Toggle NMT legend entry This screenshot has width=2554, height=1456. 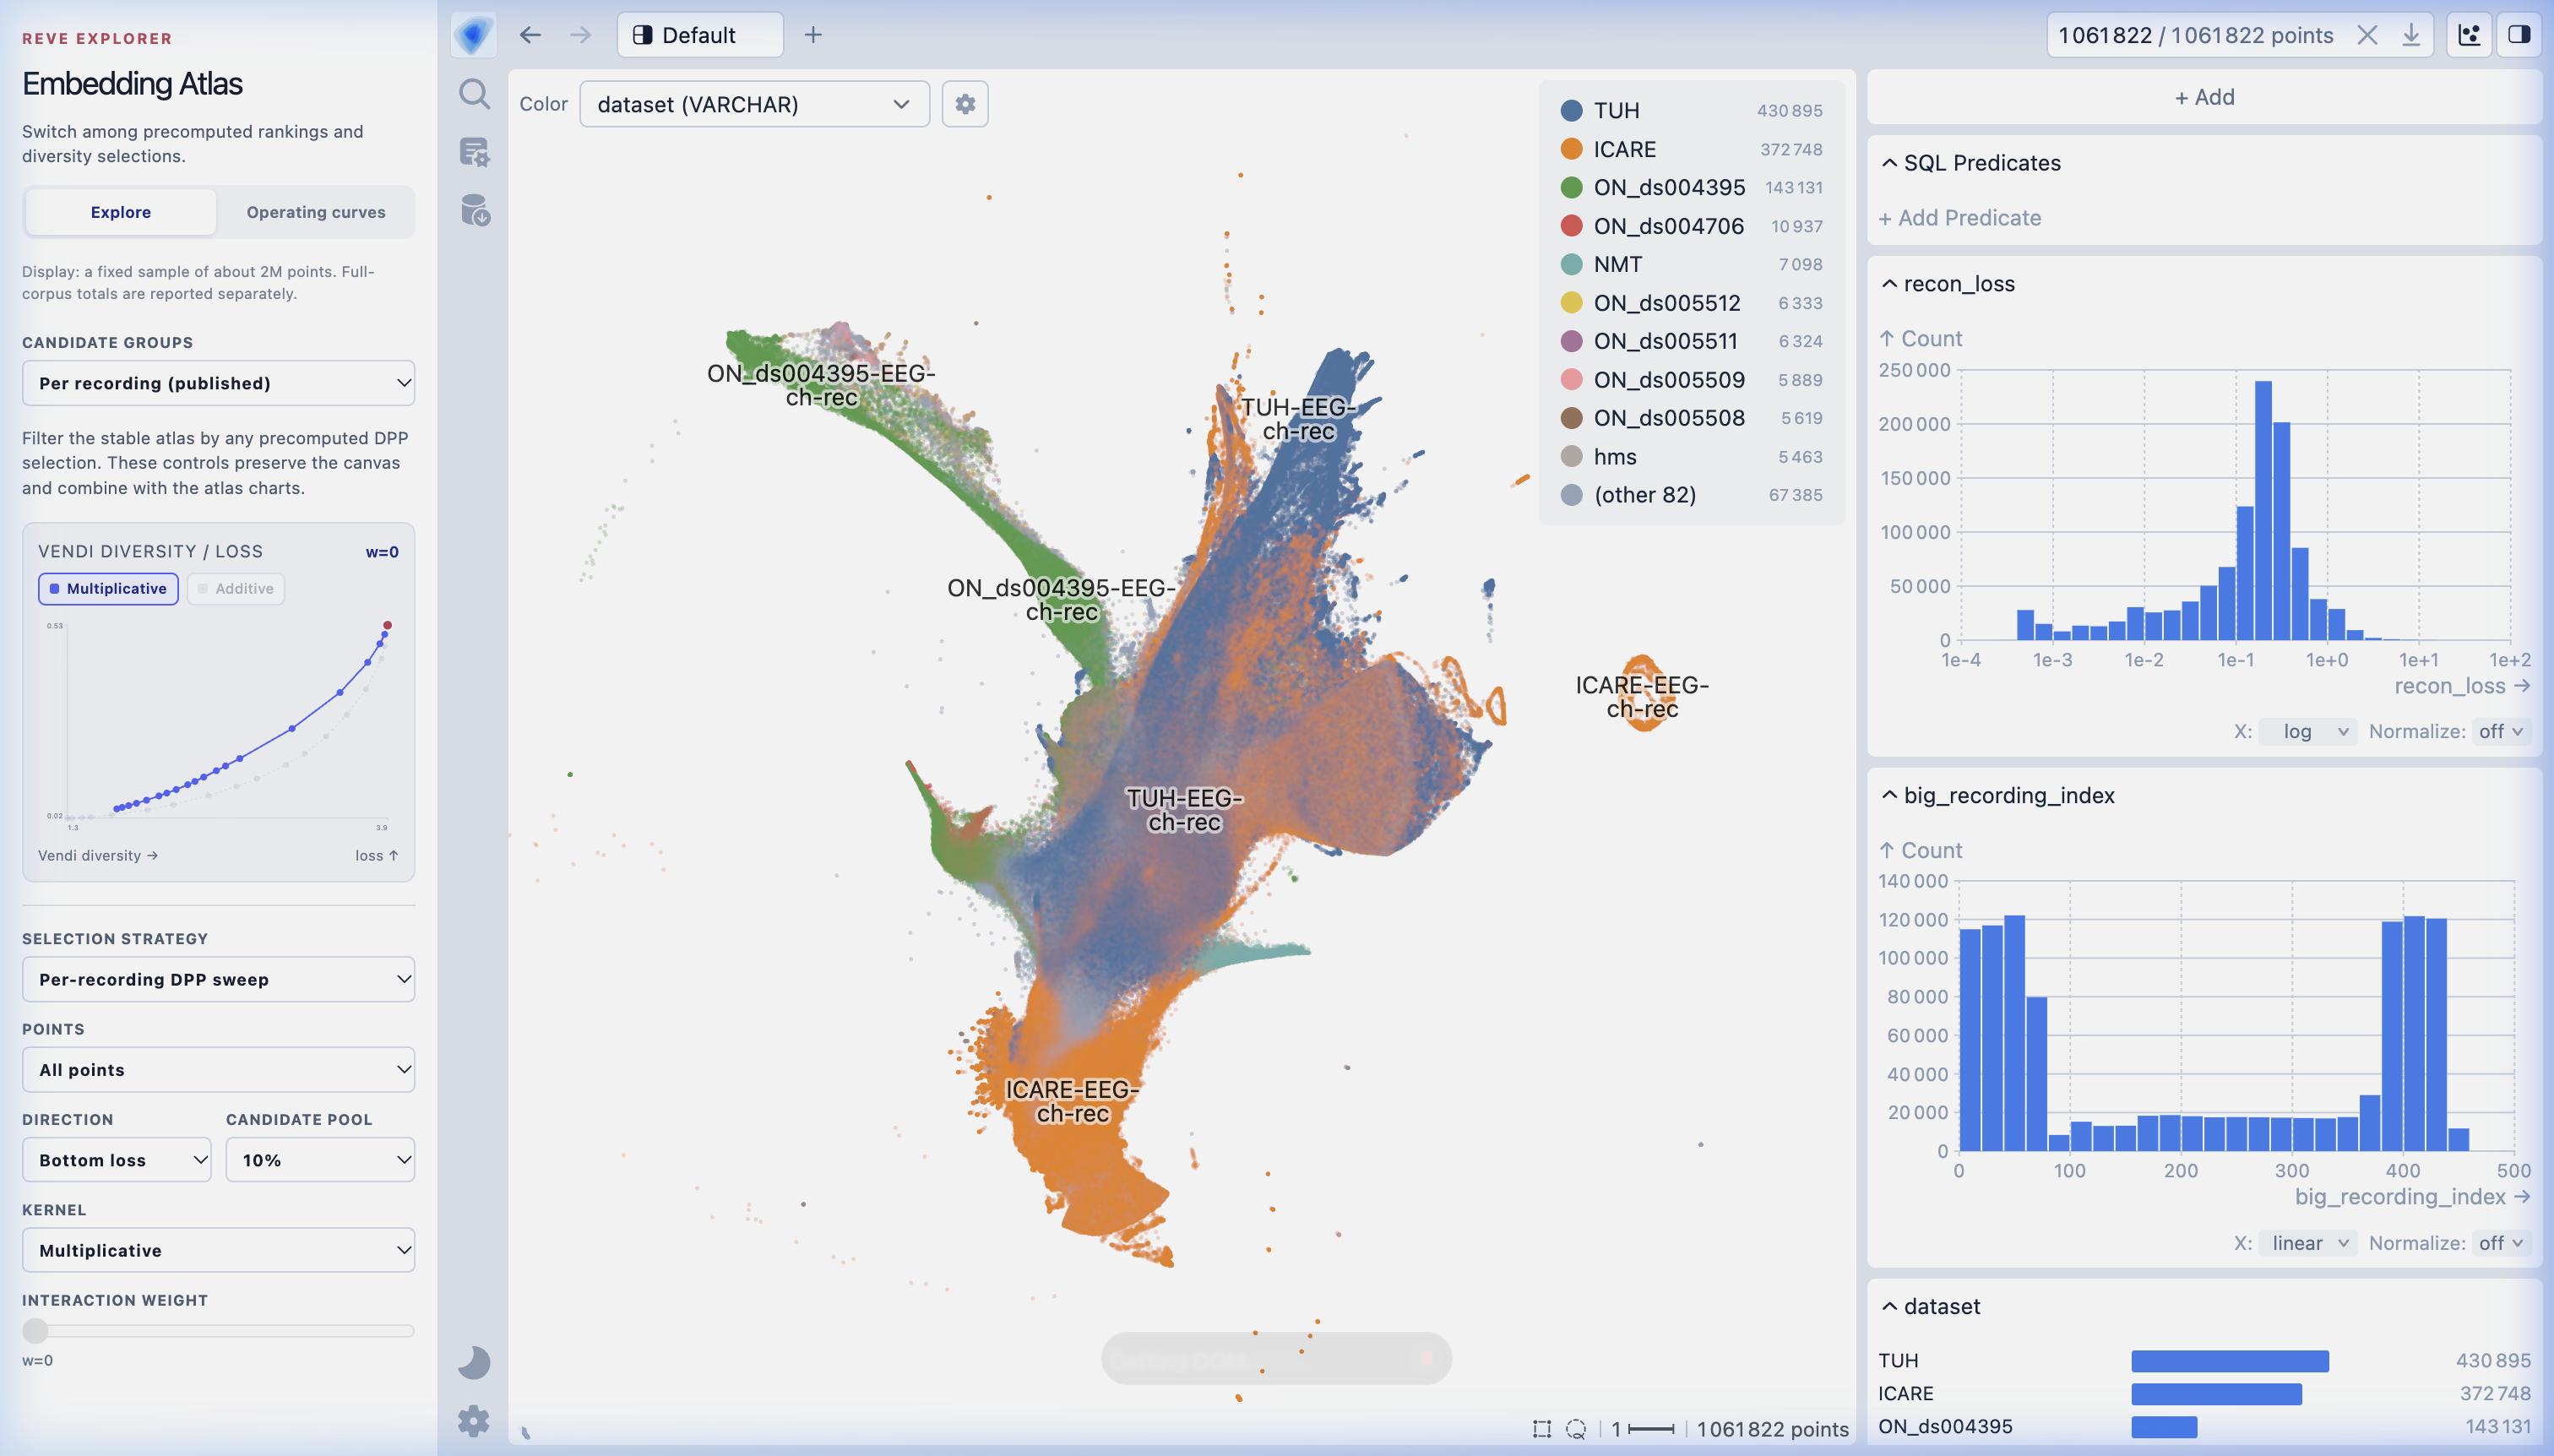(x=1691, y=264)
